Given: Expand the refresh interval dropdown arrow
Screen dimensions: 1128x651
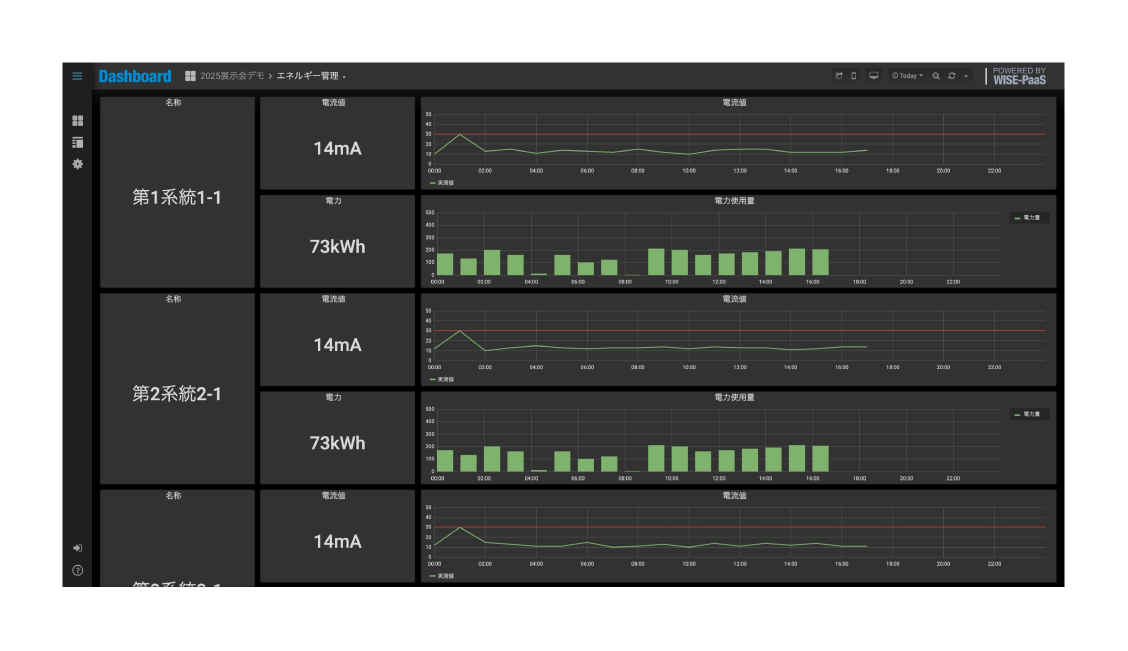Looking at the screenshot, I should (x=966, y=76).
